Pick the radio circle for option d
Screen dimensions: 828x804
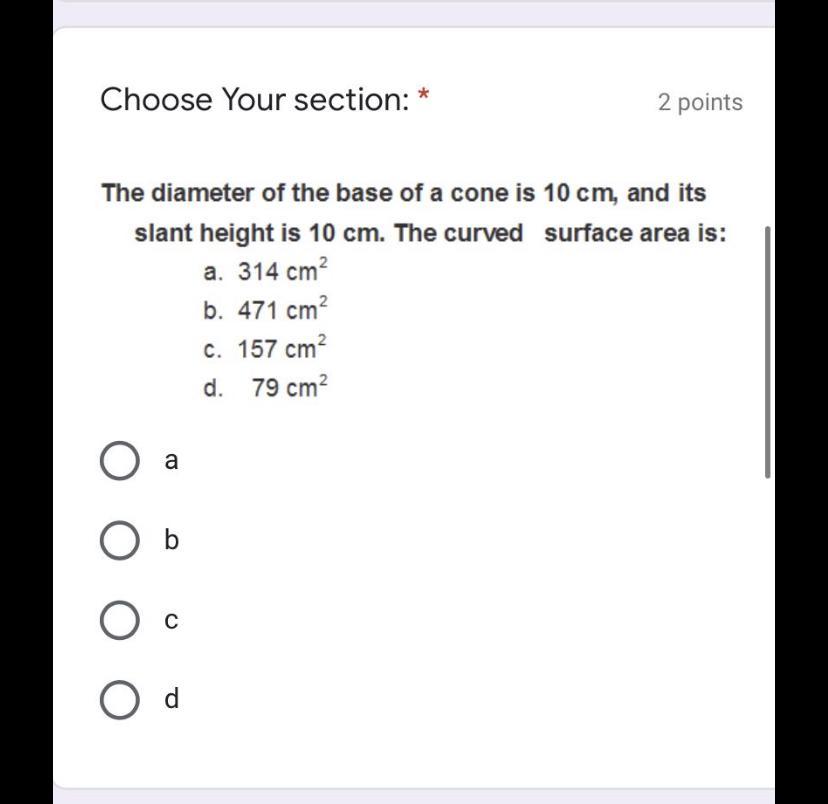(119, 699)
